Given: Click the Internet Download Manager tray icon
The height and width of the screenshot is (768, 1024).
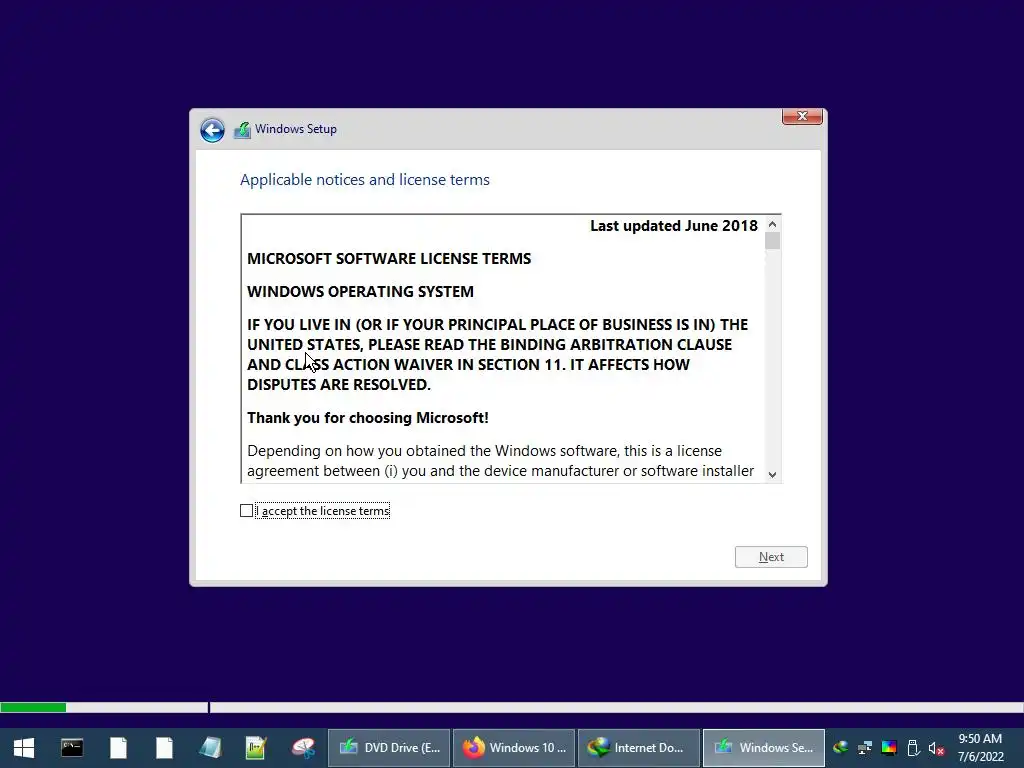Looking at the screenshot, I should [840, 748].
